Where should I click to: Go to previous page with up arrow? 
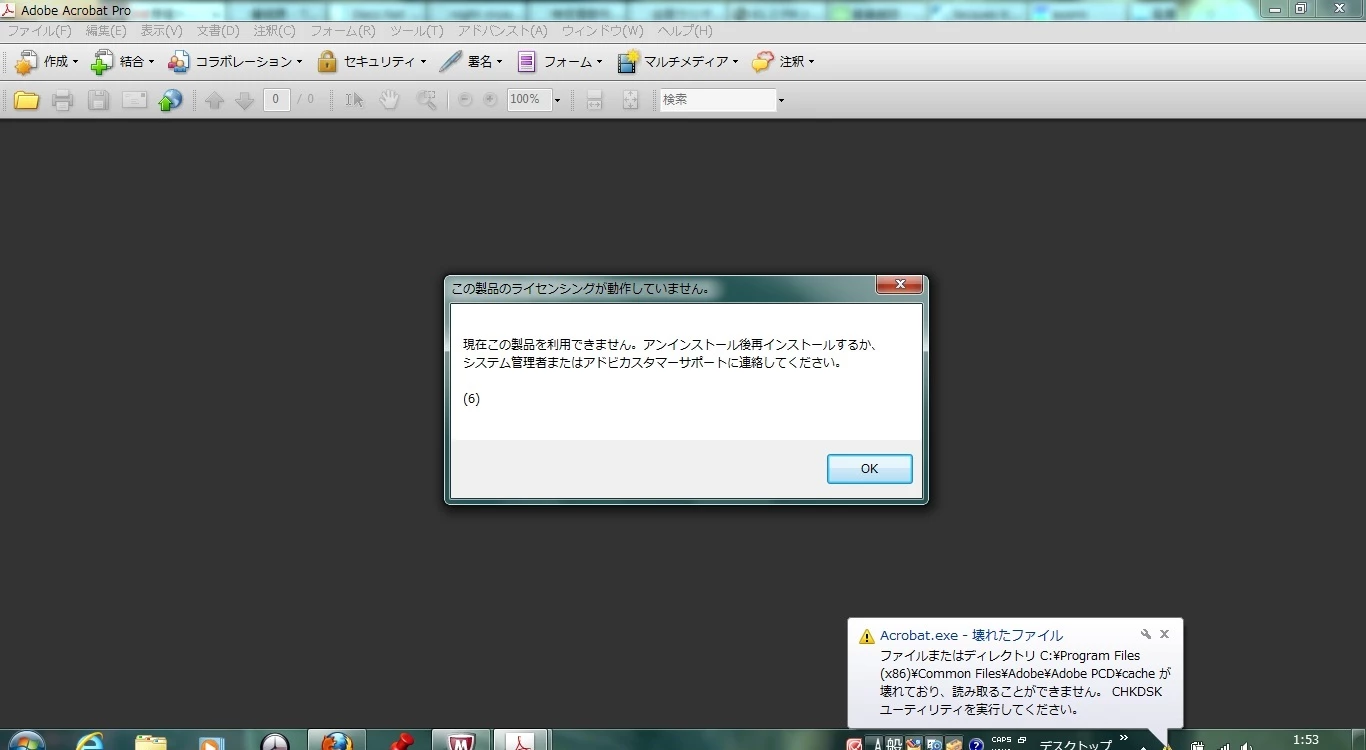[214, 100]
